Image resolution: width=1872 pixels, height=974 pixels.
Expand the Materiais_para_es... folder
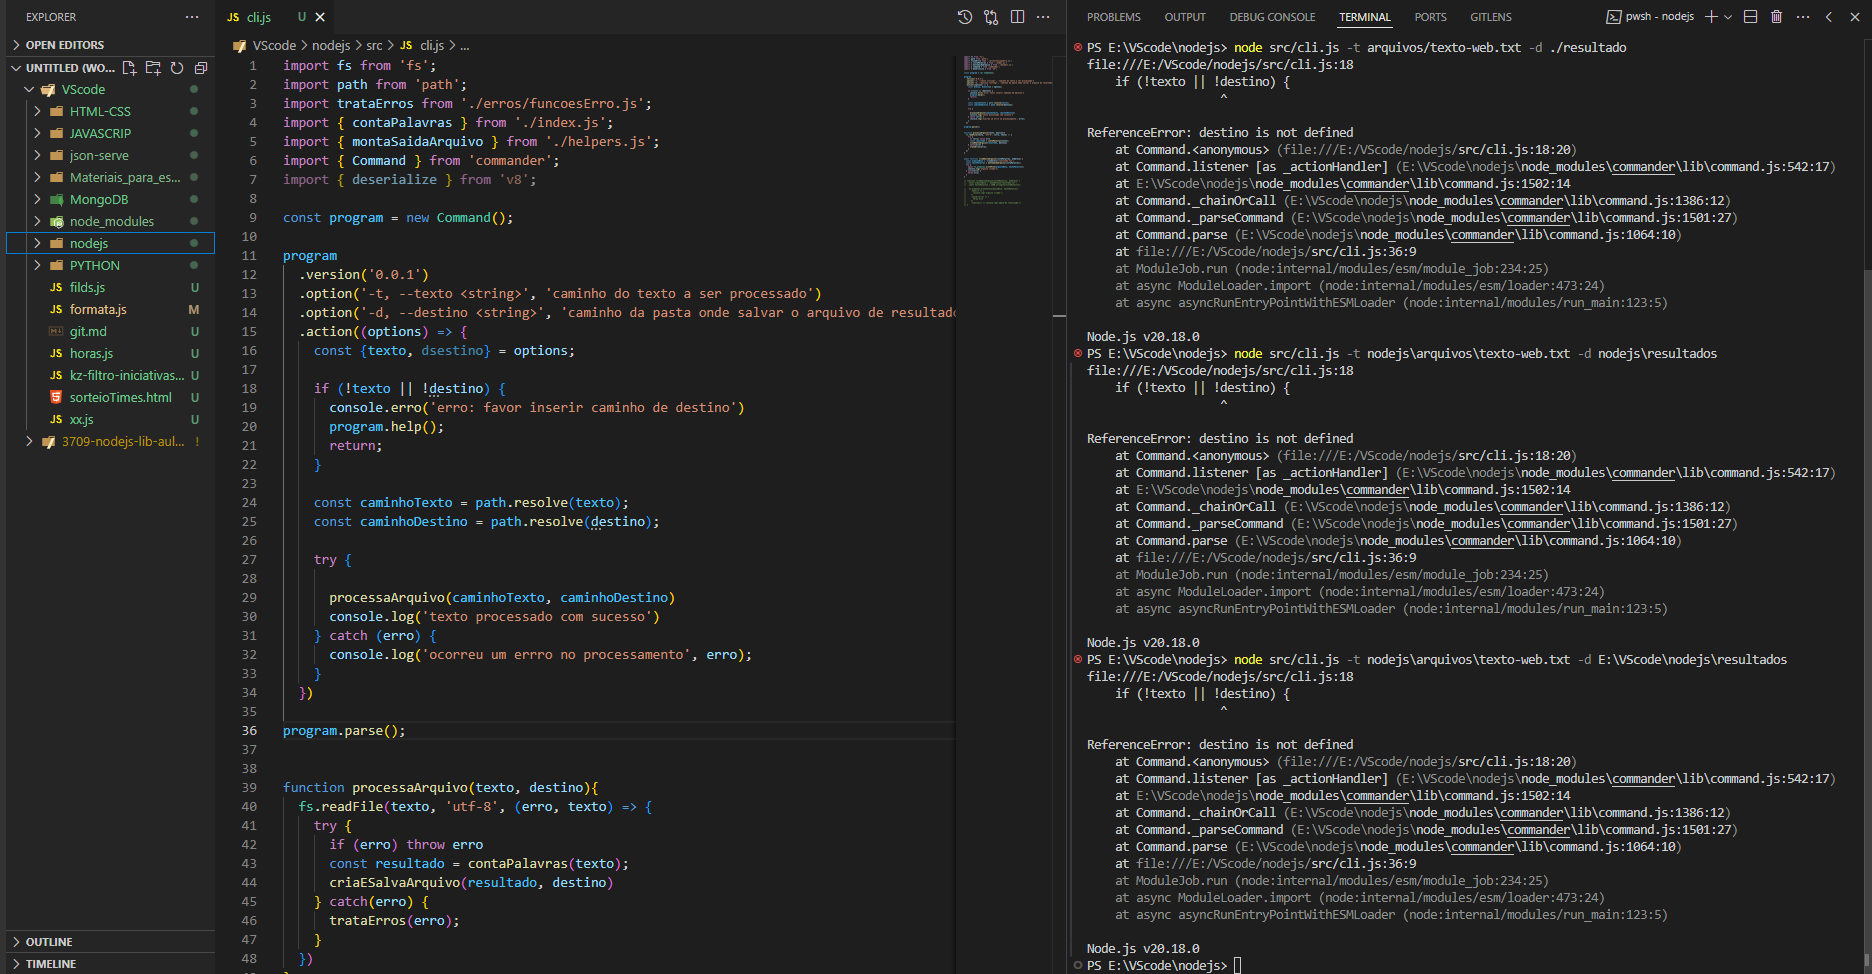pyautogui.click(x=110, y=178)
